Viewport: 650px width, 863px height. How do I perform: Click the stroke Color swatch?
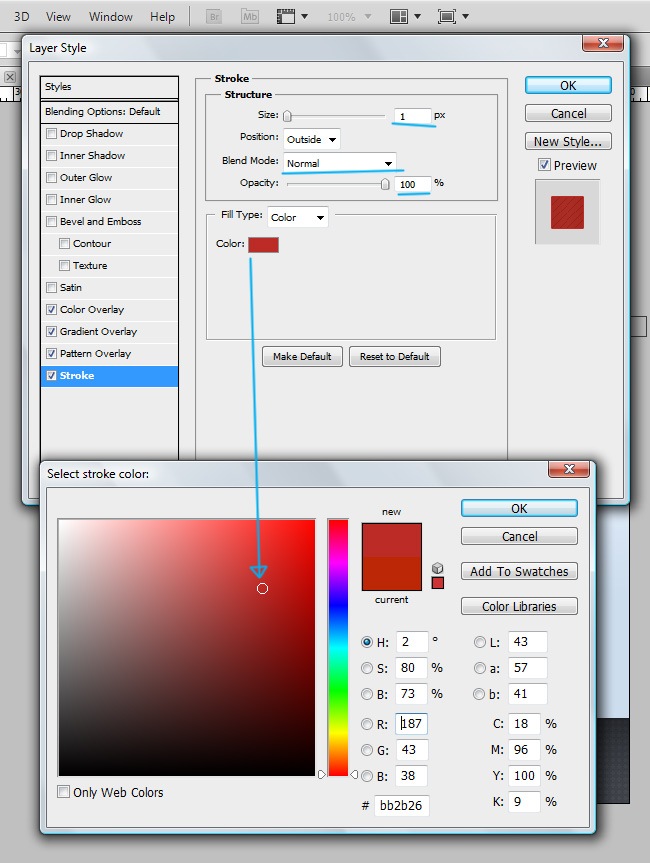263,244
